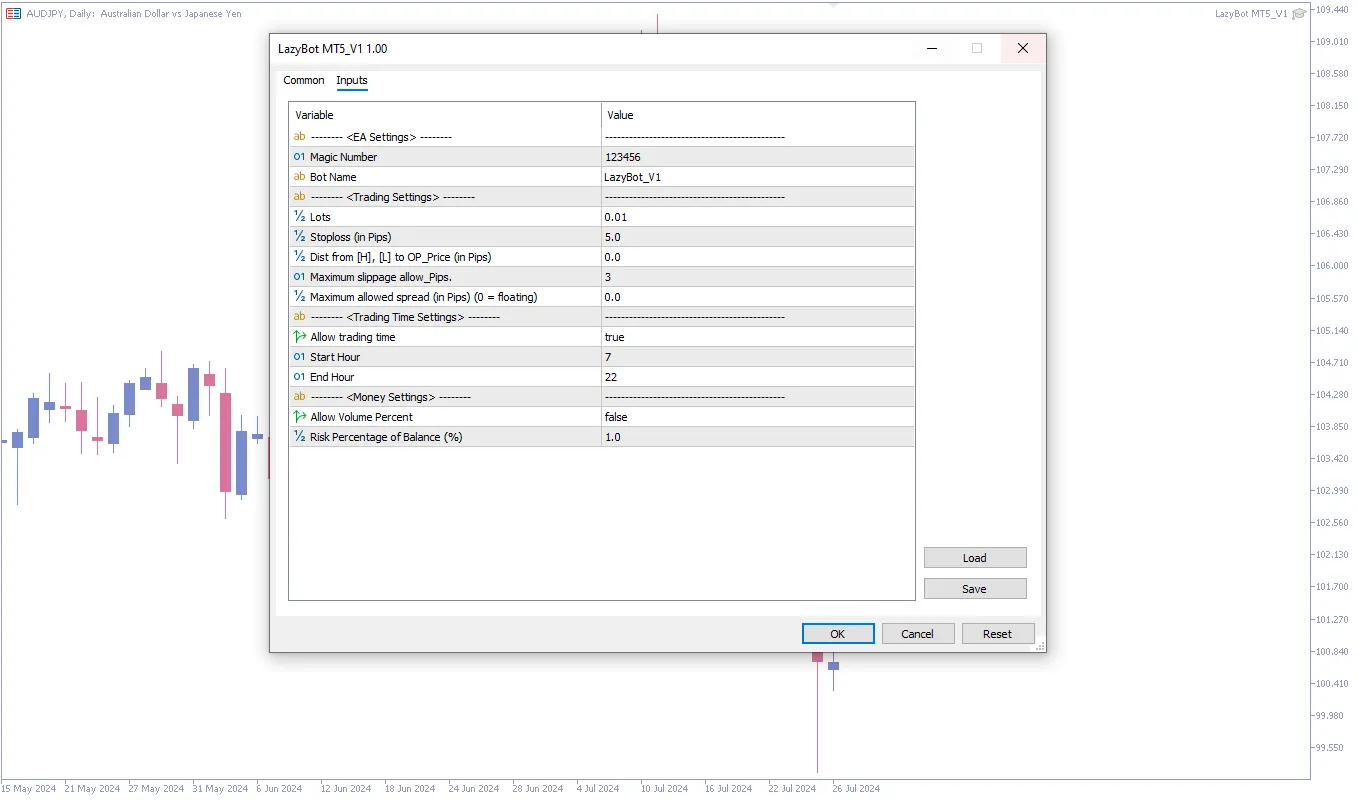Screen dimensions: 1358x800
Task: Edit the Stoploss value 5.0
Action: coord(758,237)
